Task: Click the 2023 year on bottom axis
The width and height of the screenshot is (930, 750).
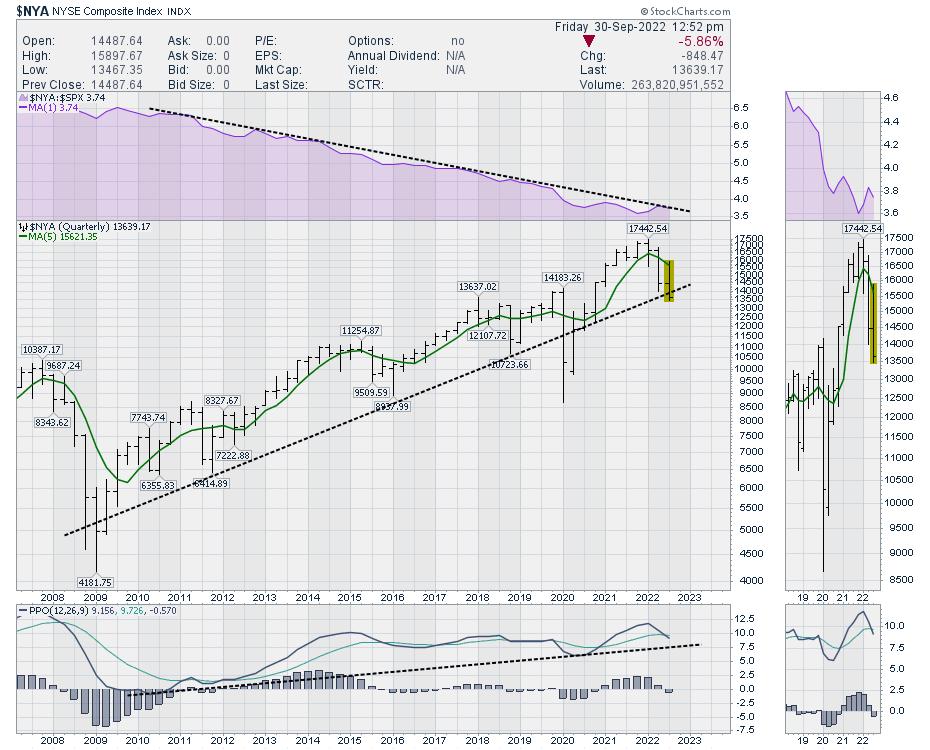Action: (x=690, y=741)
